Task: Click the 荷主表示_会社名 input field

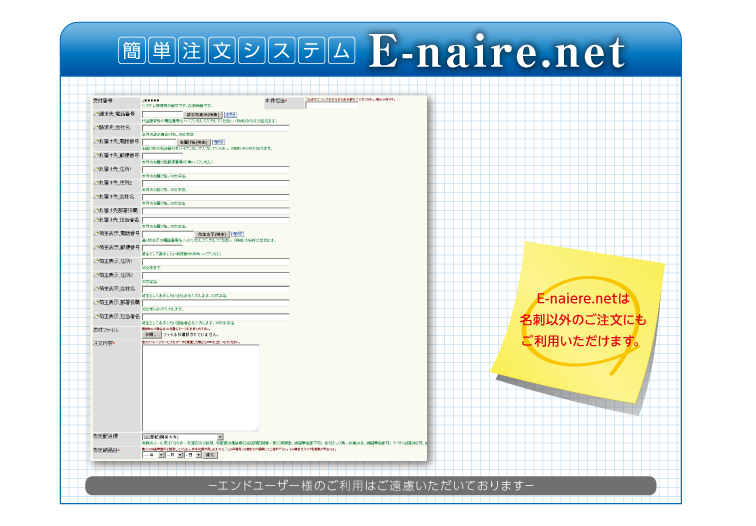Action: point(216,289)
